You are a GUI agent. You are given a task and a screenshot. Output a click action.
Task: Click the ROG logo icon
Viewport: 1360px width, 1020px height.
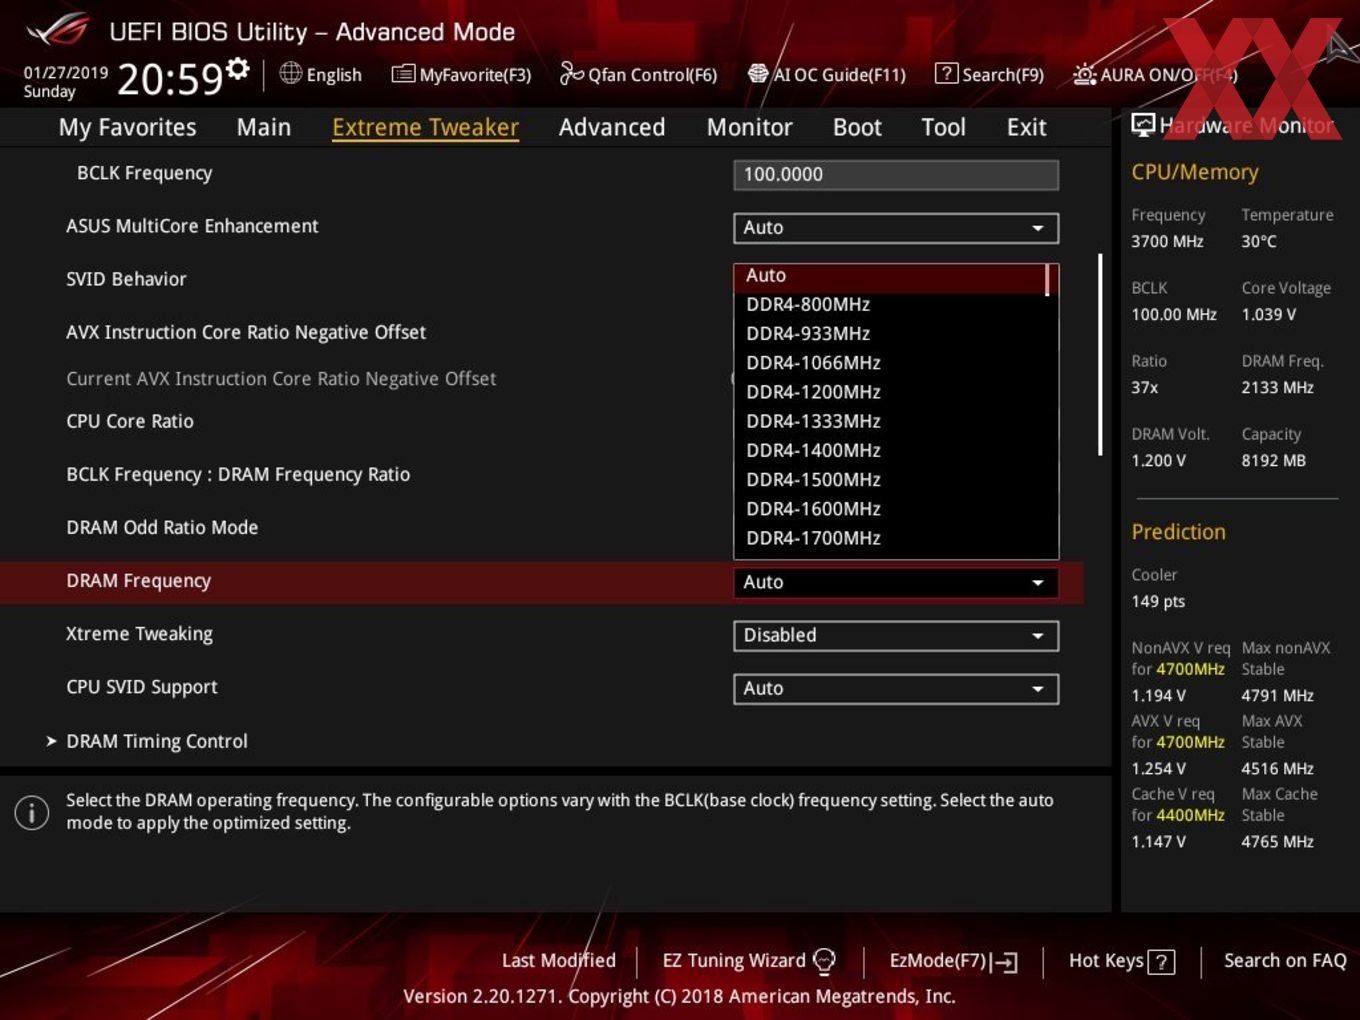point(57,30)
